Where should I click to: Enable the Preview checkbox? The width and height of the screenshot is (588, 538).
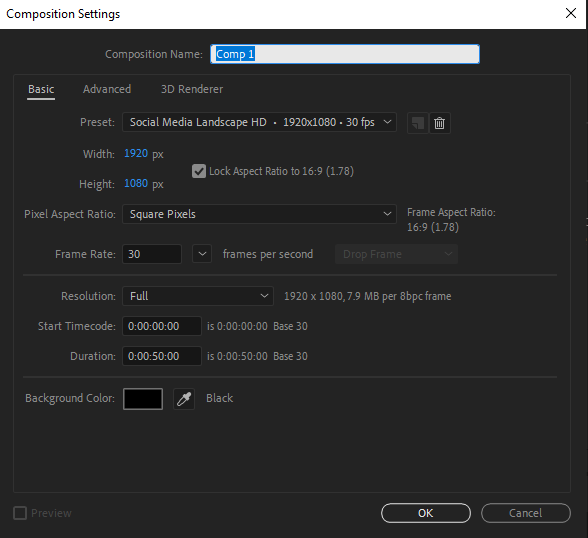(x=20, y=513)
